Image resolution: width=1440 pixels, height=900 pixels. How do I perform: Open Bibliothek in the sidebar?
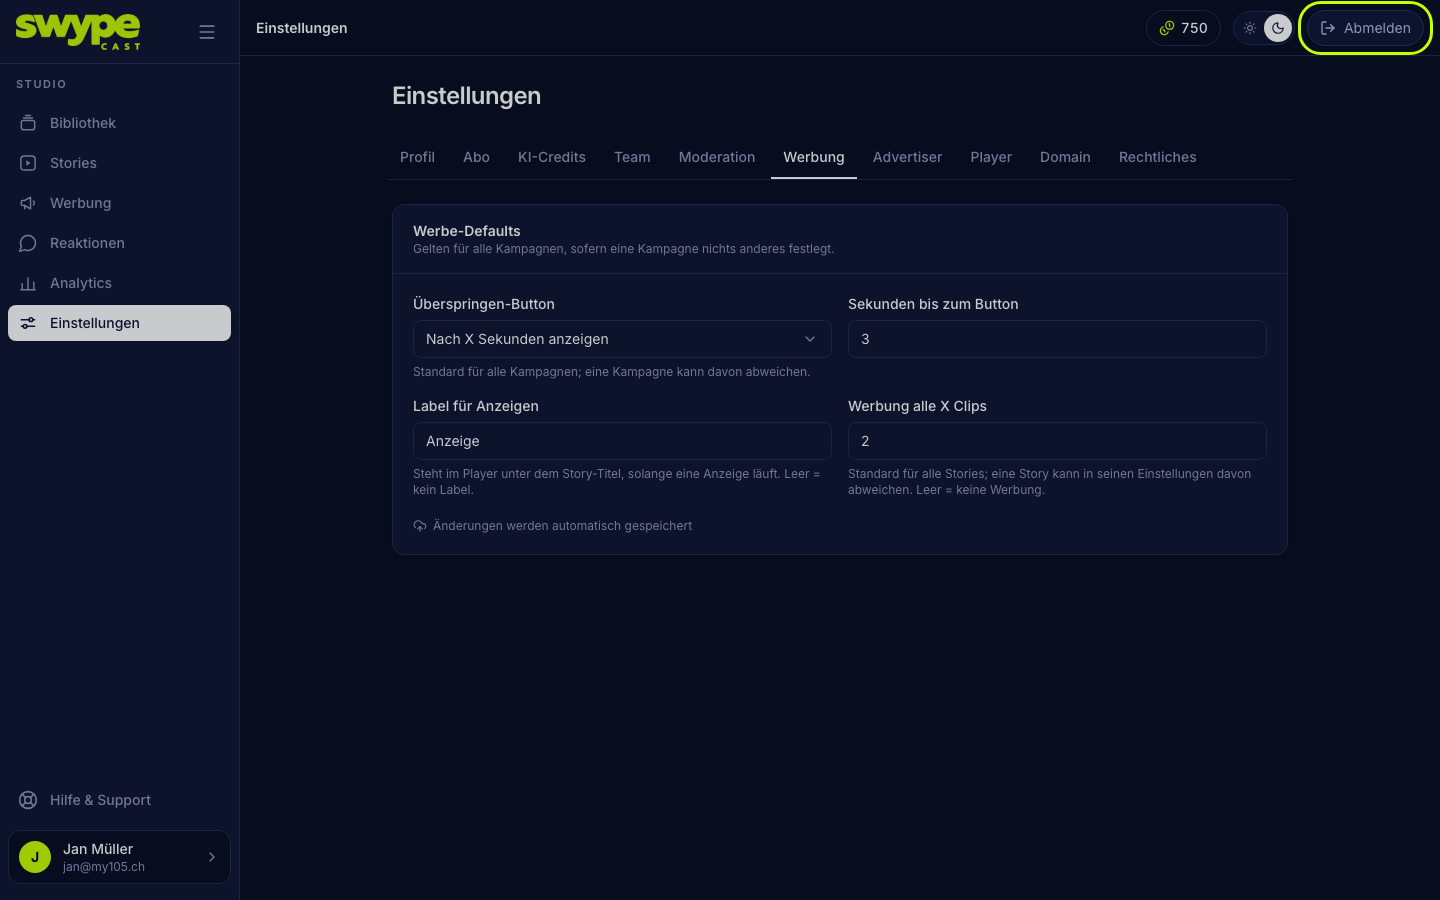[x=119, y=123]
